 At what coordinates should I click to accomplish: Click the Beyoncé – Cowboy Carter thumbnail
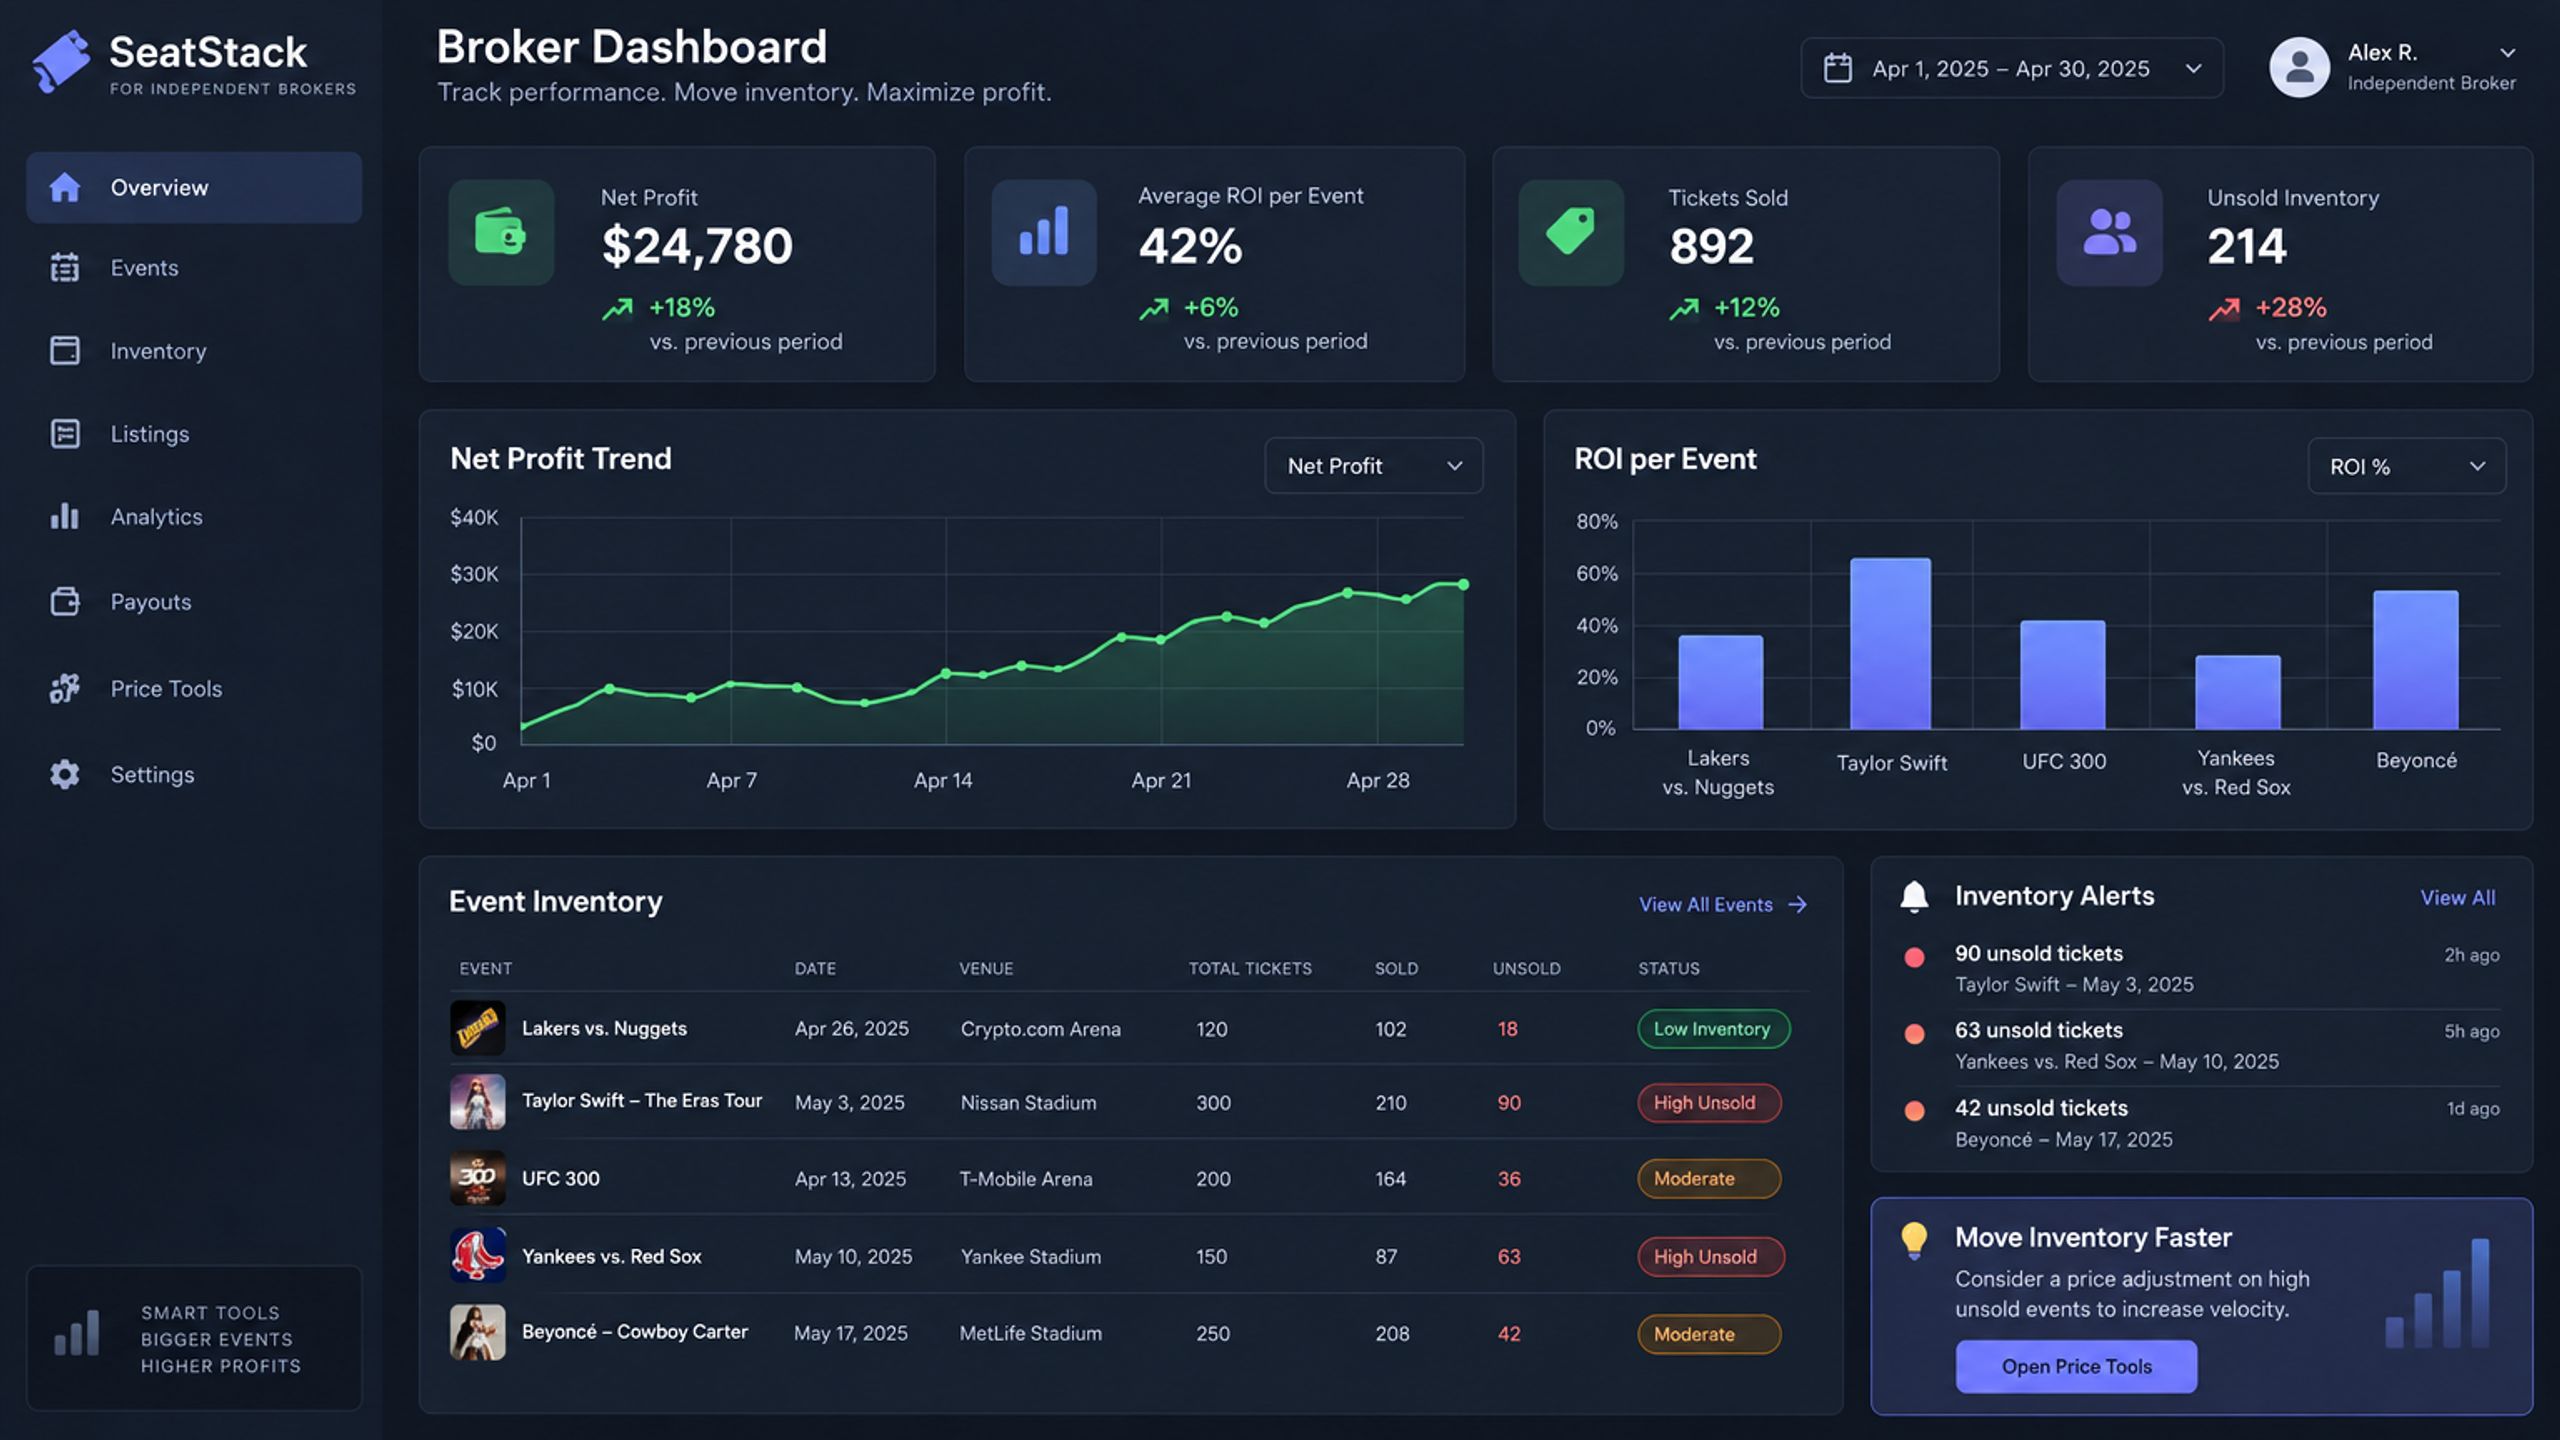(x=477, y=1332)
